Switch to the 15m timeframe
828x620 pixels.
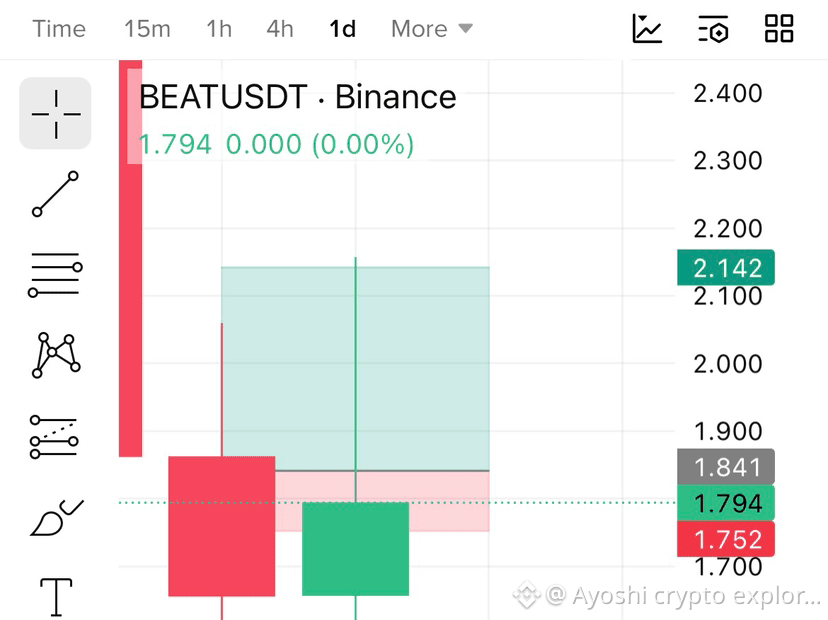tap(147, 29)
